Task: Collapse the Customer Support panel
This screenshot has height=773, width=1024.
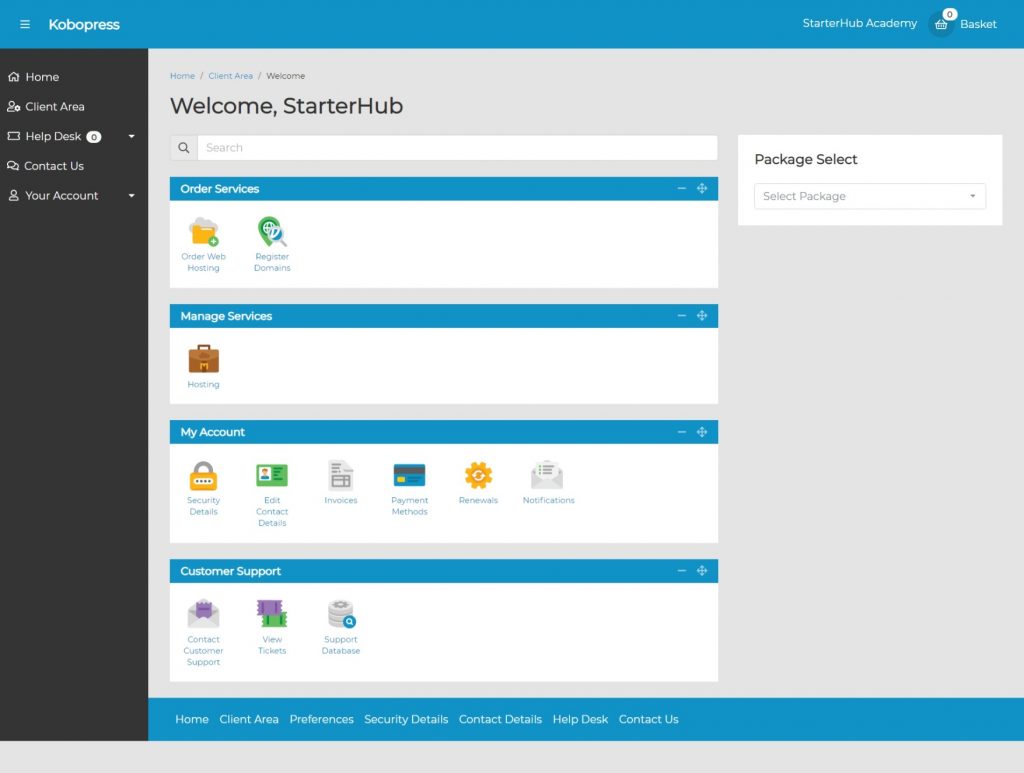Action: pos(682,571)
